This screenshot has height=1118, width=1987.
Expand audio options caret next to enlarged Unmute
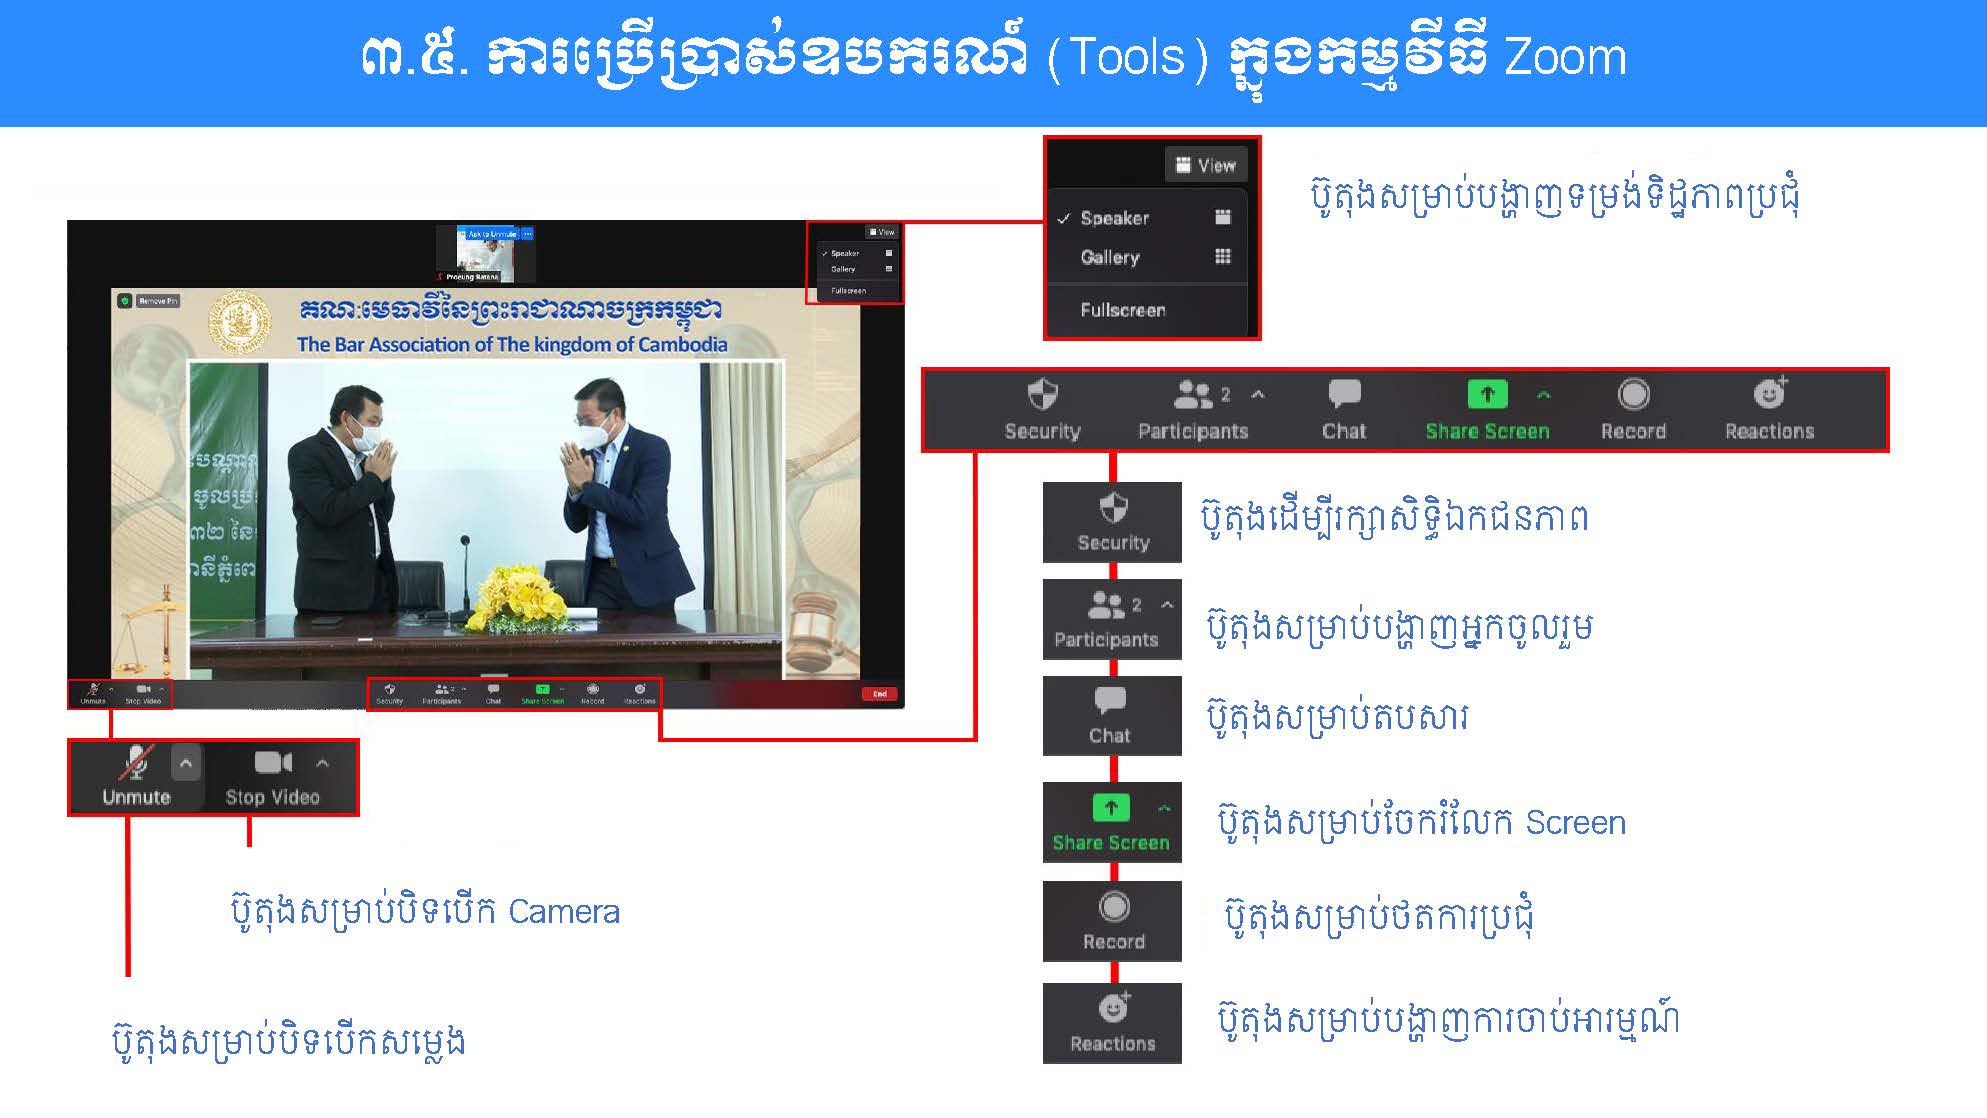pyautogui.click(x=186, y=764)
